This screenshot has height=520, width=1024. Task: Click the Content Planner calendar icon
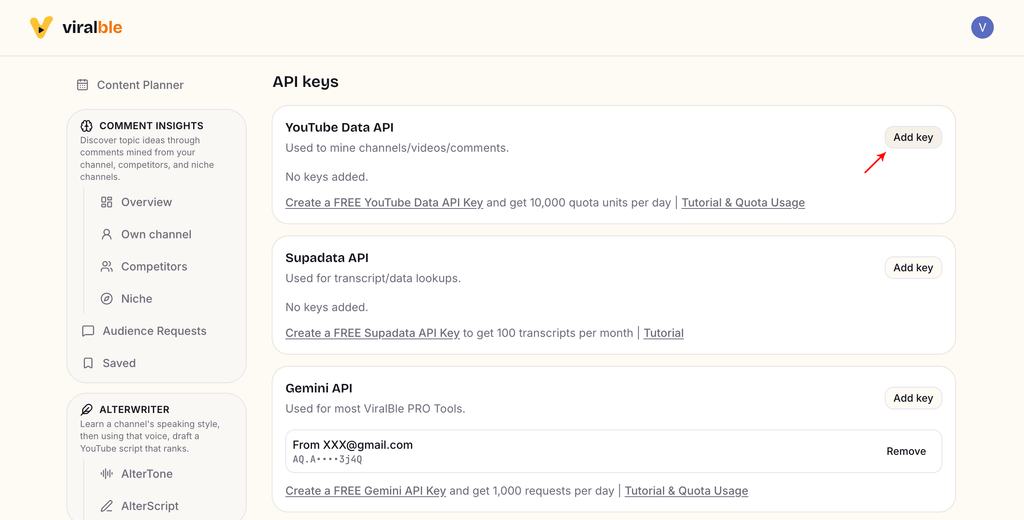82,85
